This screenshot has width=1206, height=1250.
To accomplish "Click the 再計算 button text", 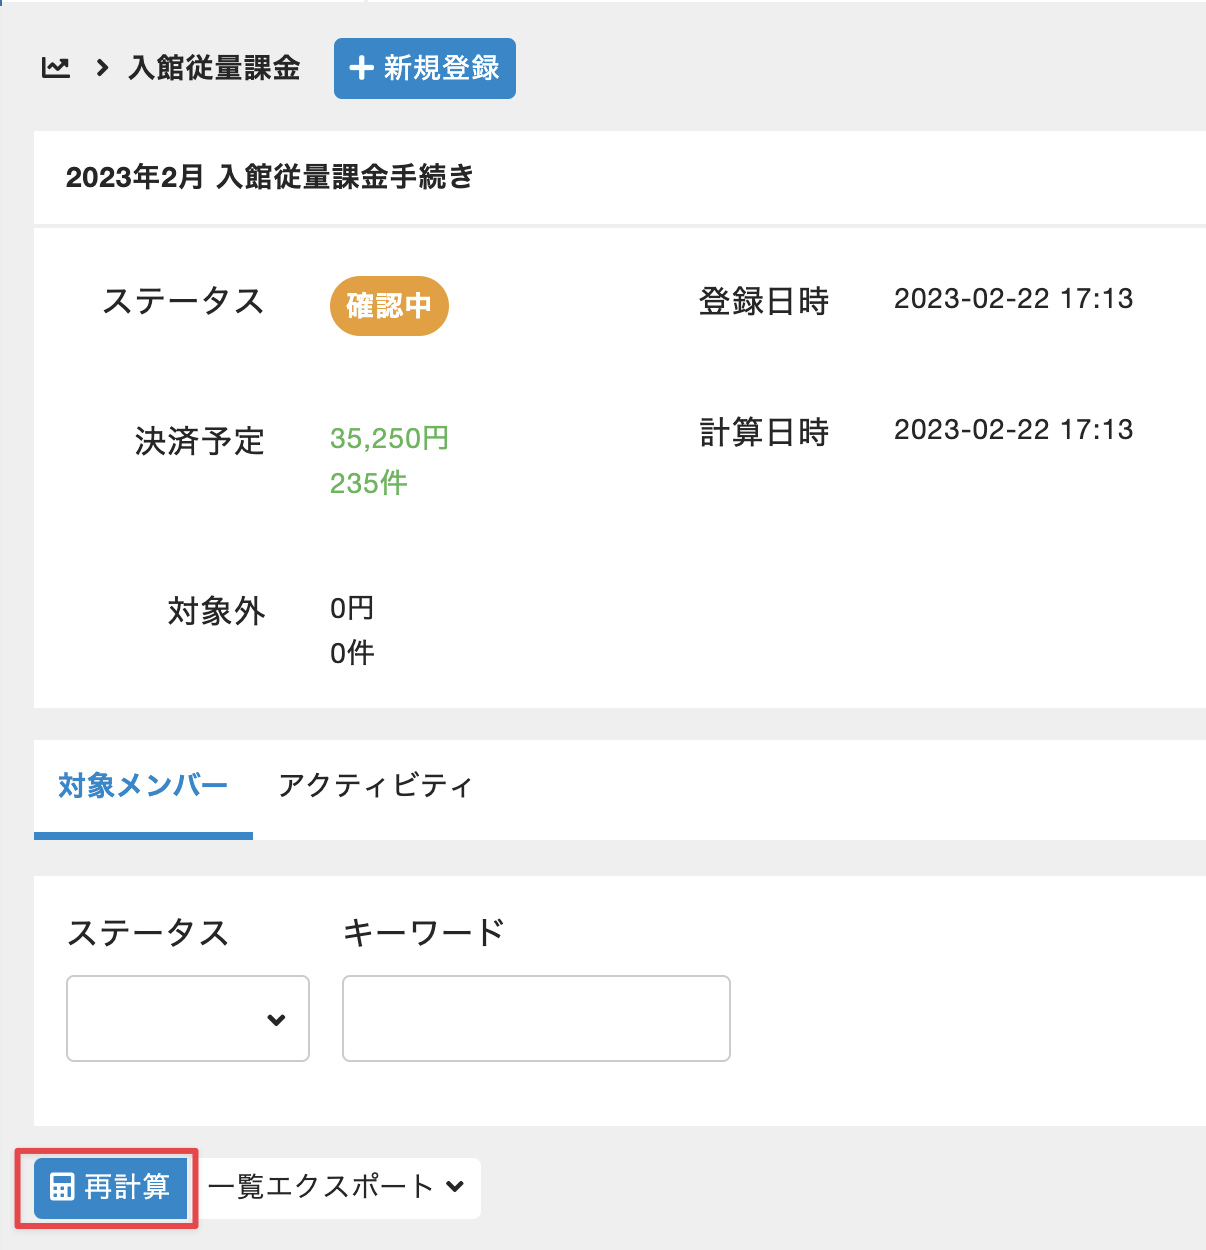I will point(127,1187).
